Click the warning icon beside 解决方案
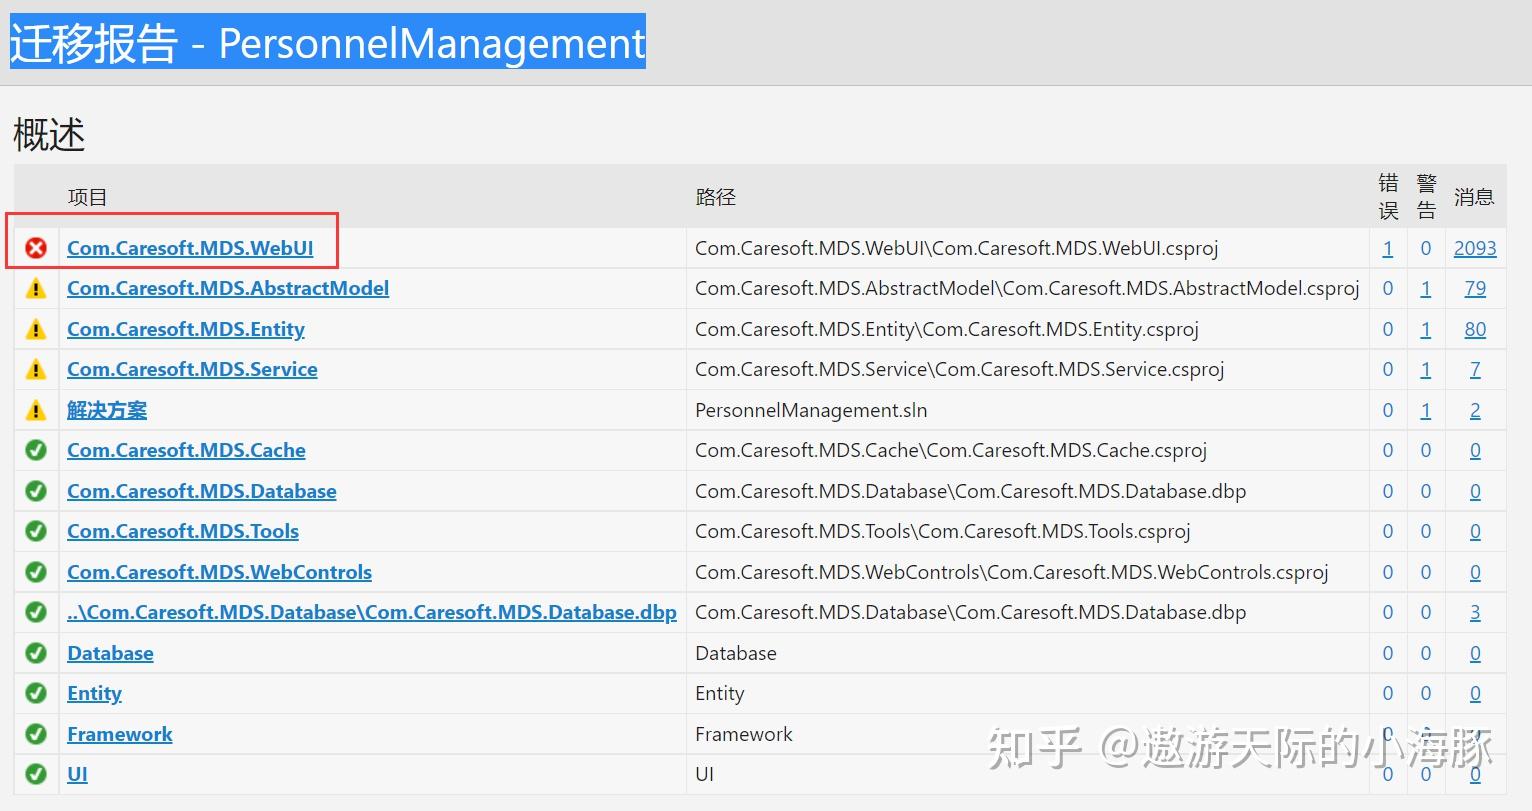Screen dimensions: 1532x811 [36, 410]
